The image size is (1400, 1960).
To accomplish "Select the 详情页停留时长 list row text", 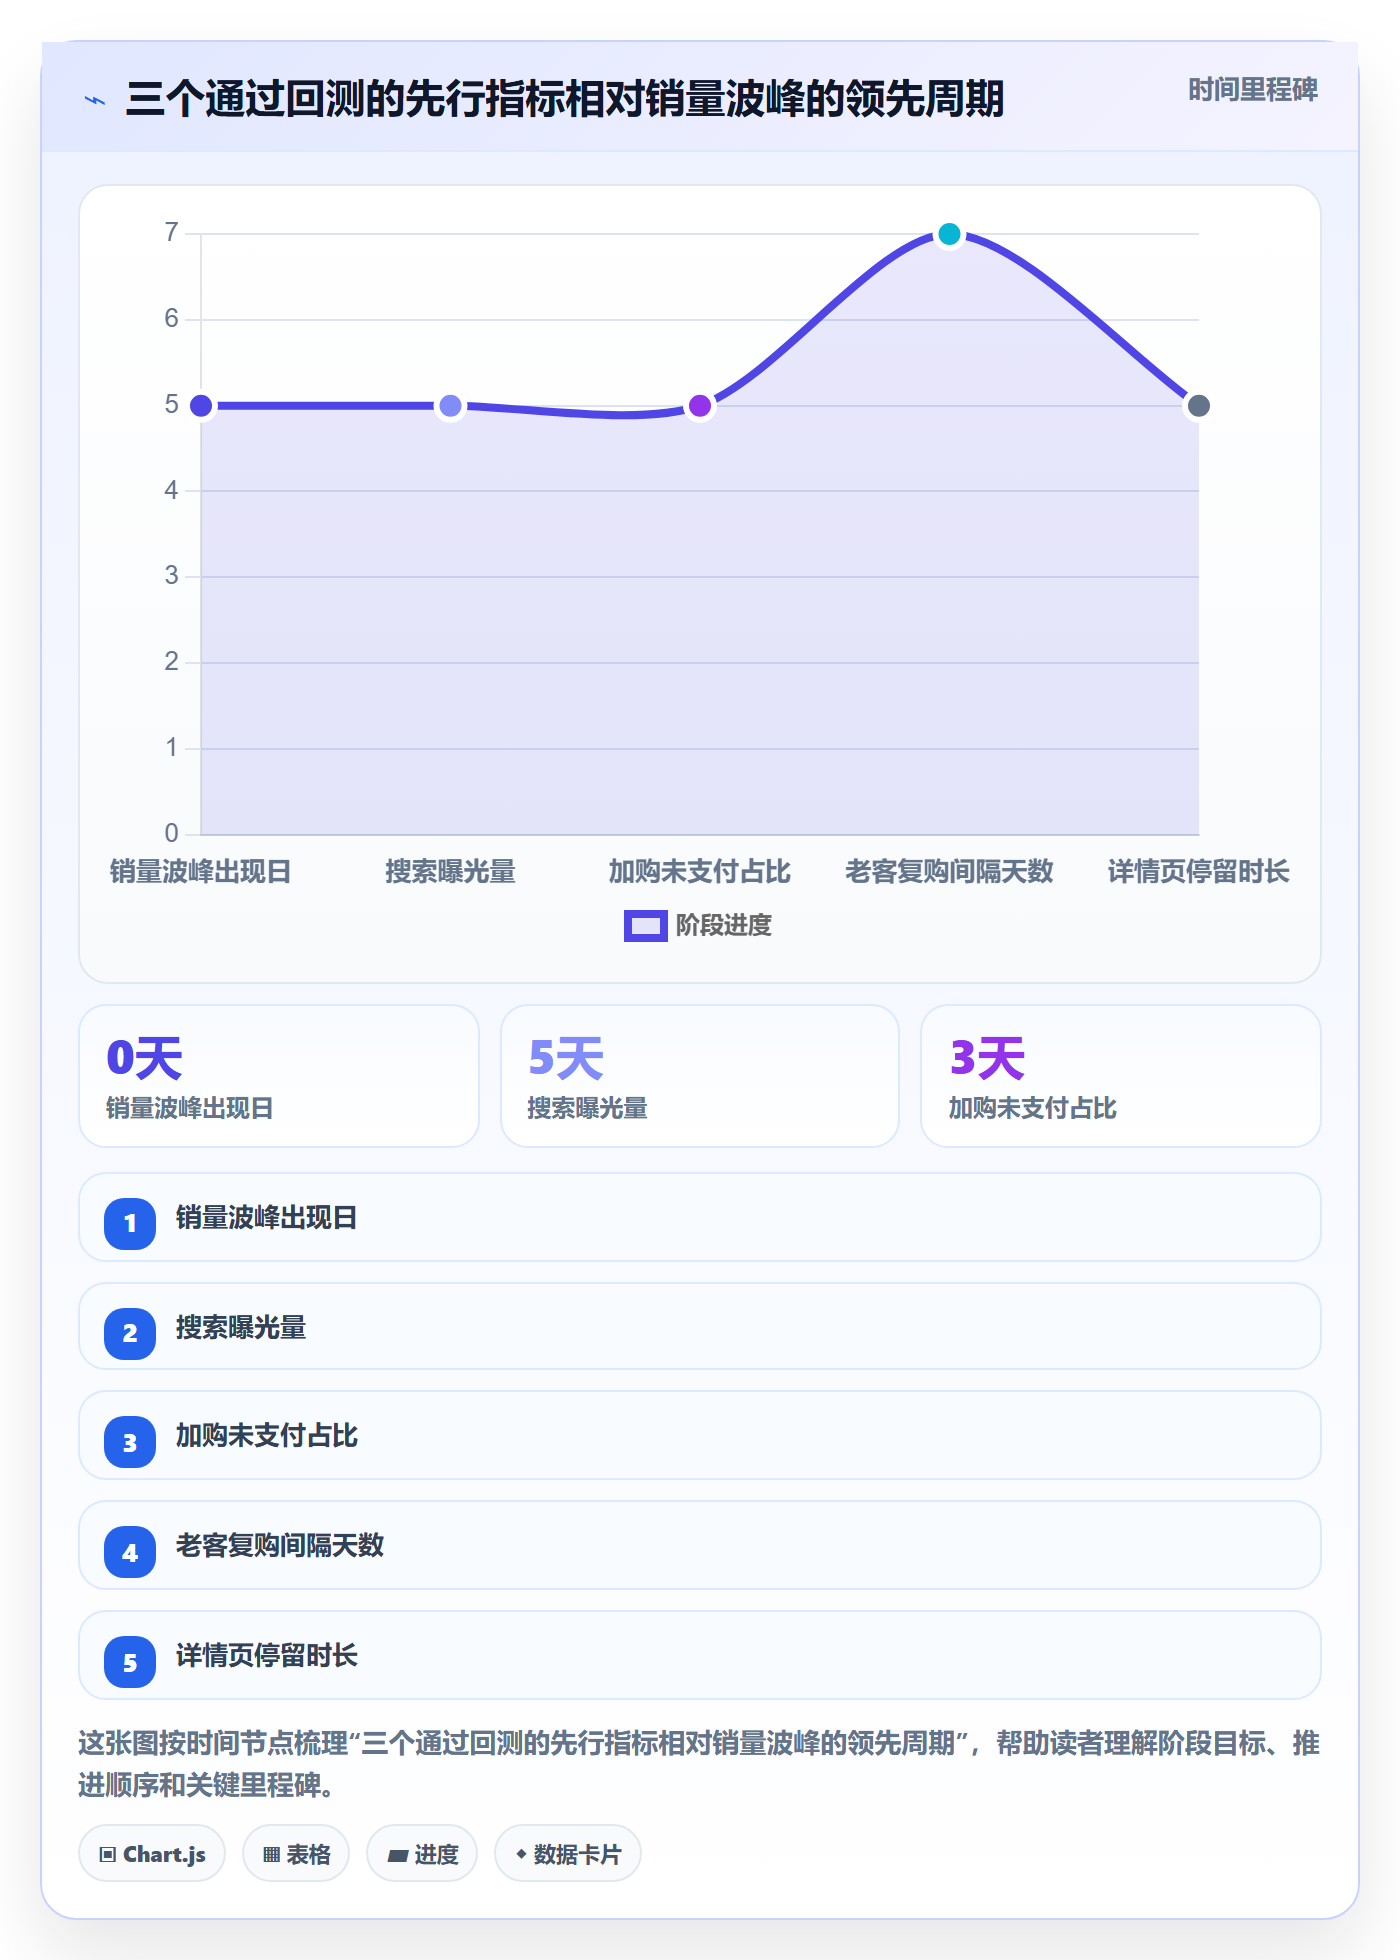I will [267, 1656].
